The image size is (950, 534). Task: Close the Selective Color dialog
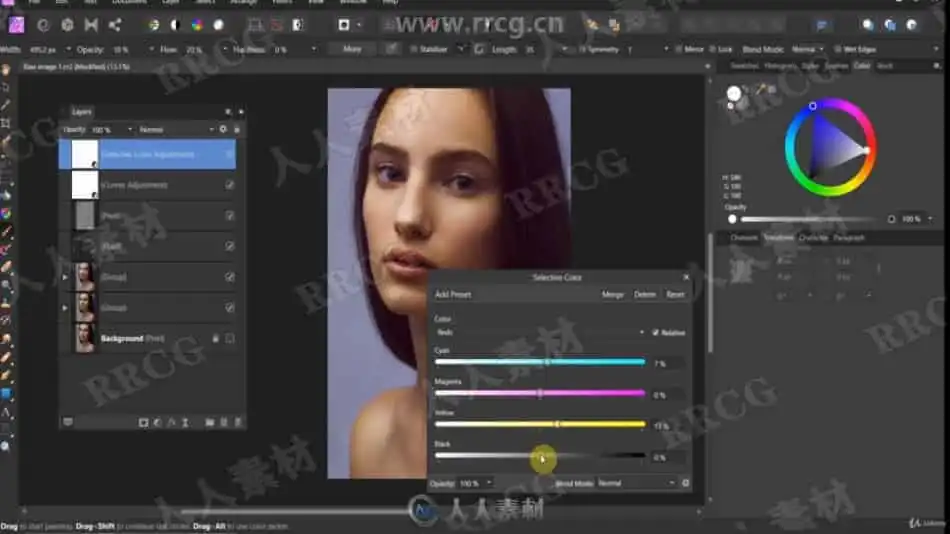click(x=686, y=277)
